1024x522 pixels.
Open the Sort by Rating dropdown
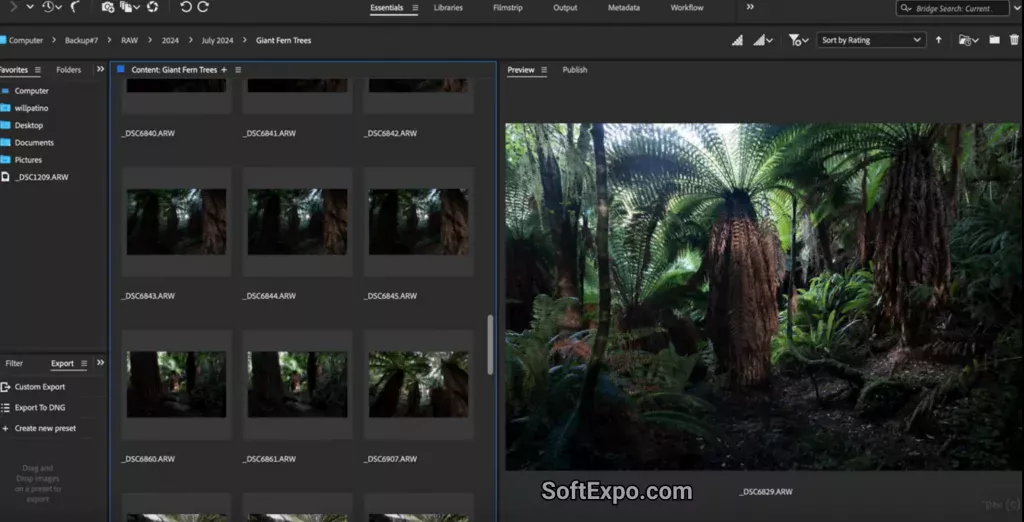[871, 41]
